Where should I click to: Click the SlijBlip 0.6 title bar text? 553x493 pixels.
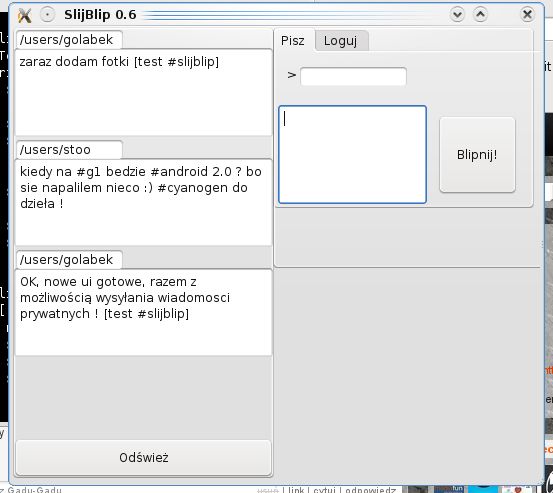(100, 15)
